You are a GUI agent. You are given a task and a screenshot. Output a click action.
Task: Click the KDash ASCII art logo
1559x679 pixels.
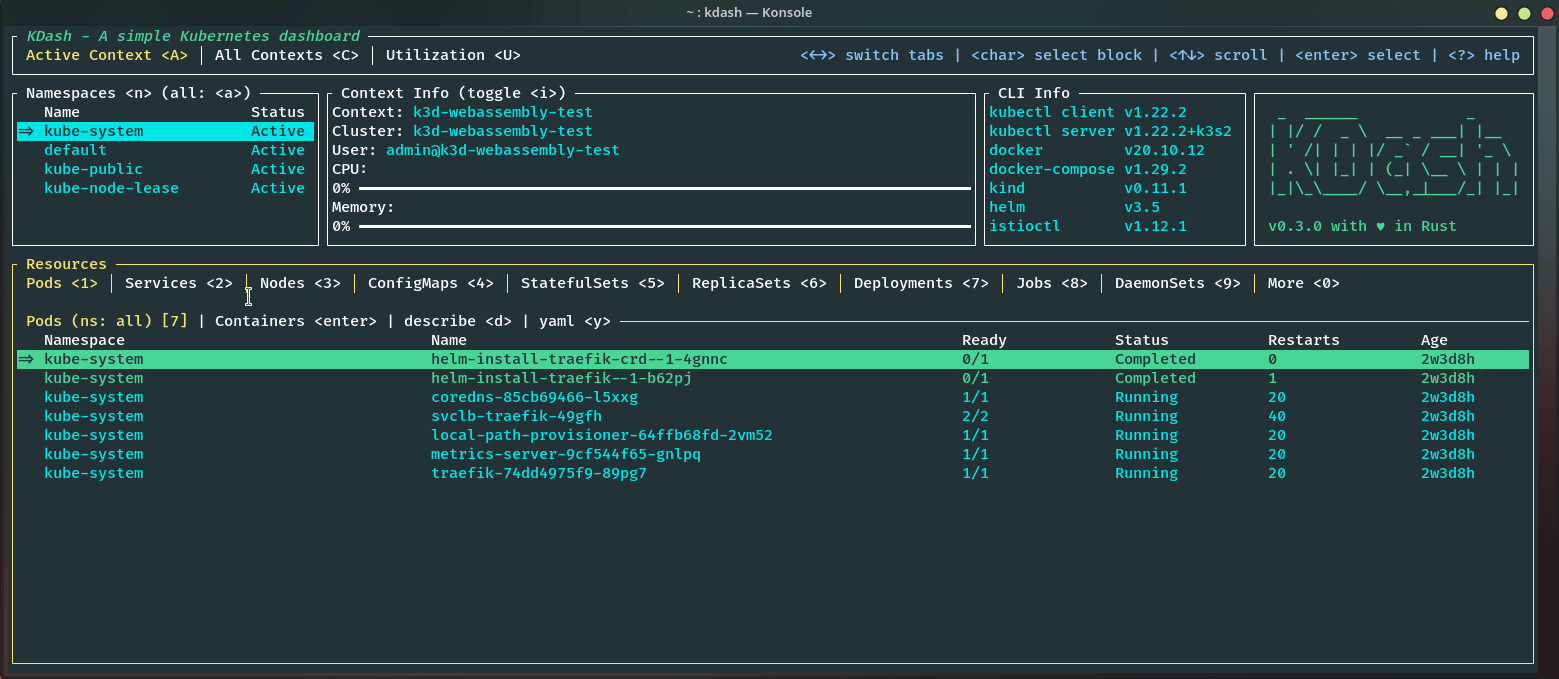[1394, 160]
